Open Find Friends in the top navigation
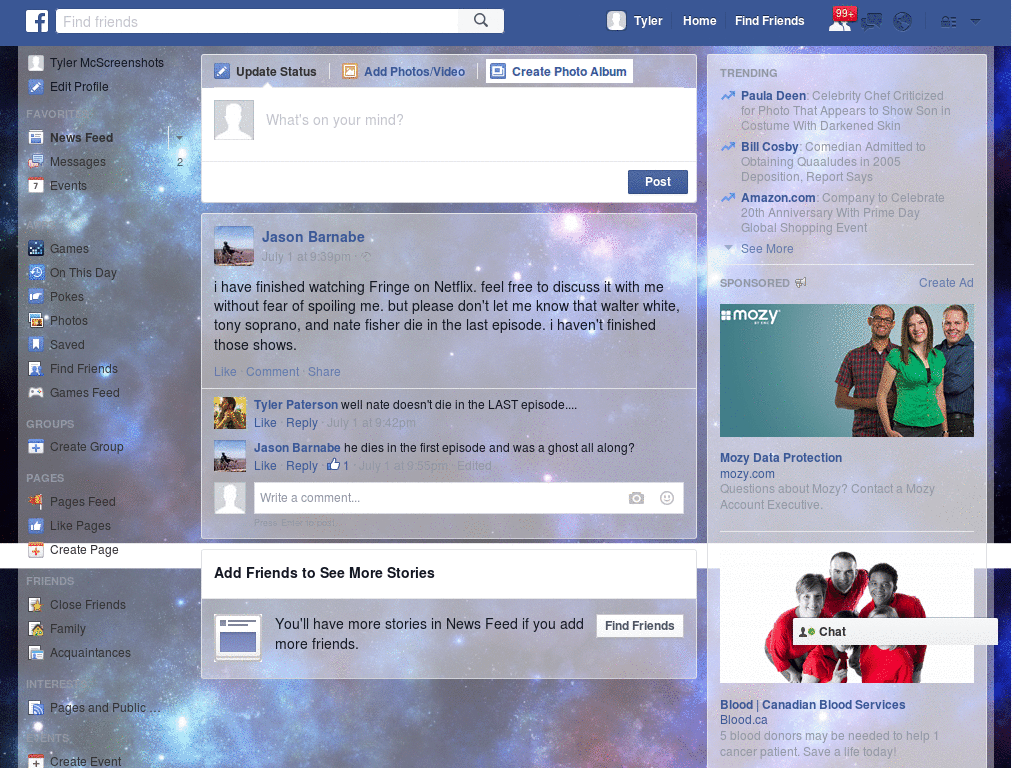This screenshot has height=768, width=1024. tap(769, 21)
